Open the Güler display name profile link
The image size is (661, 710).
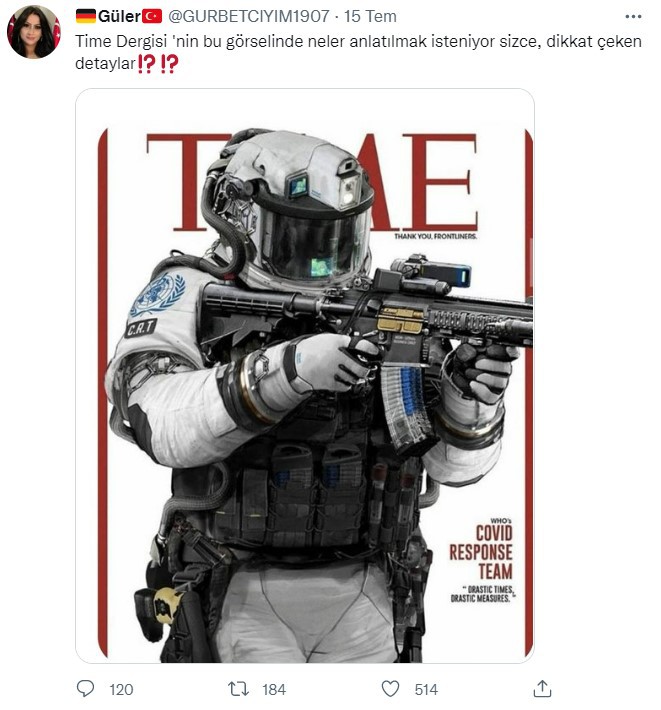coord(119,16)
